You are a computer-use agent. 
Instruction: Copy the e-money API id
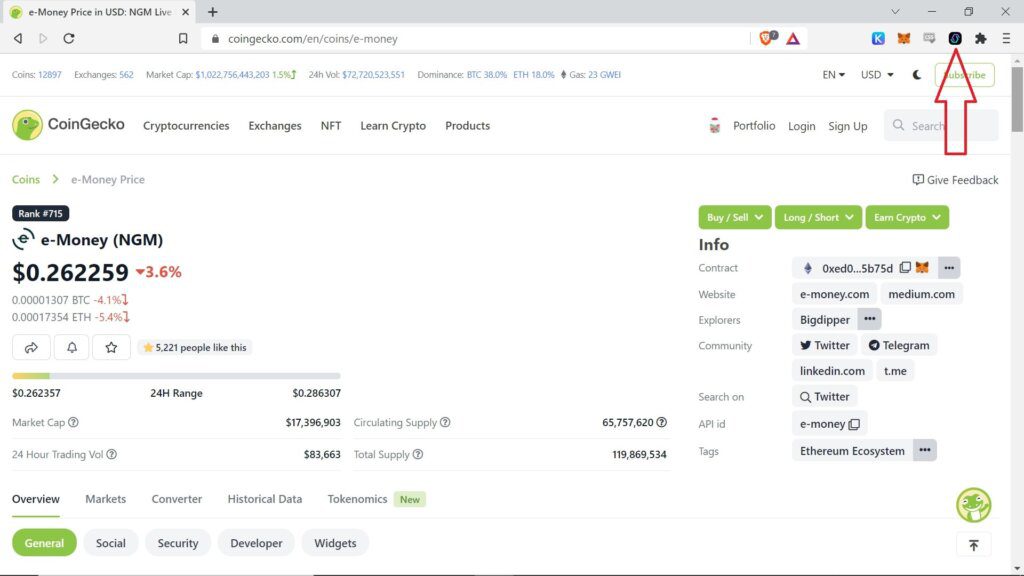(x=854, y=424)
